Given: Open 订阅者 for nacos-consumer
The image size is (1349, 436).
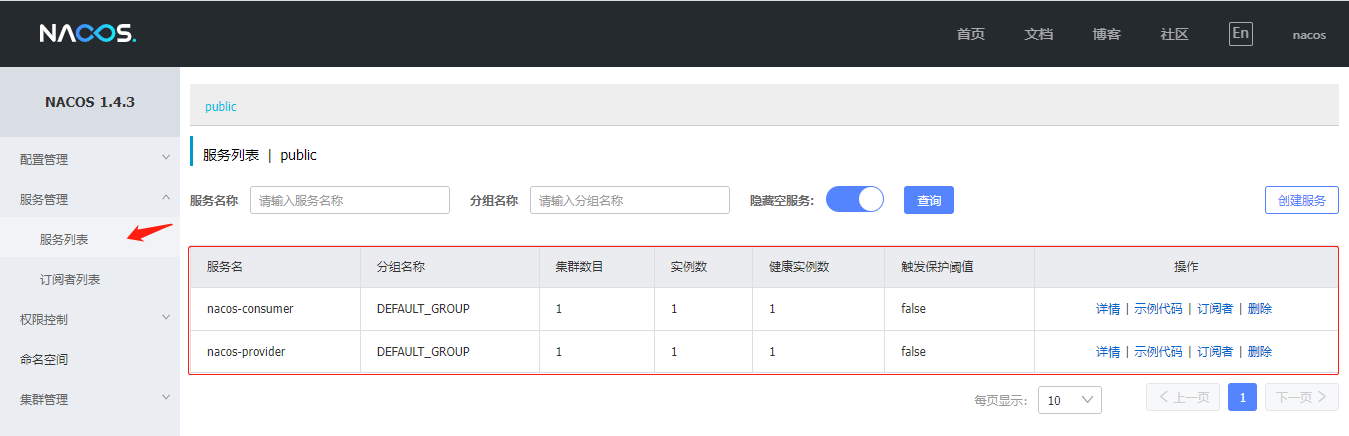Looking at the screenshot, I should [1215, 309].
